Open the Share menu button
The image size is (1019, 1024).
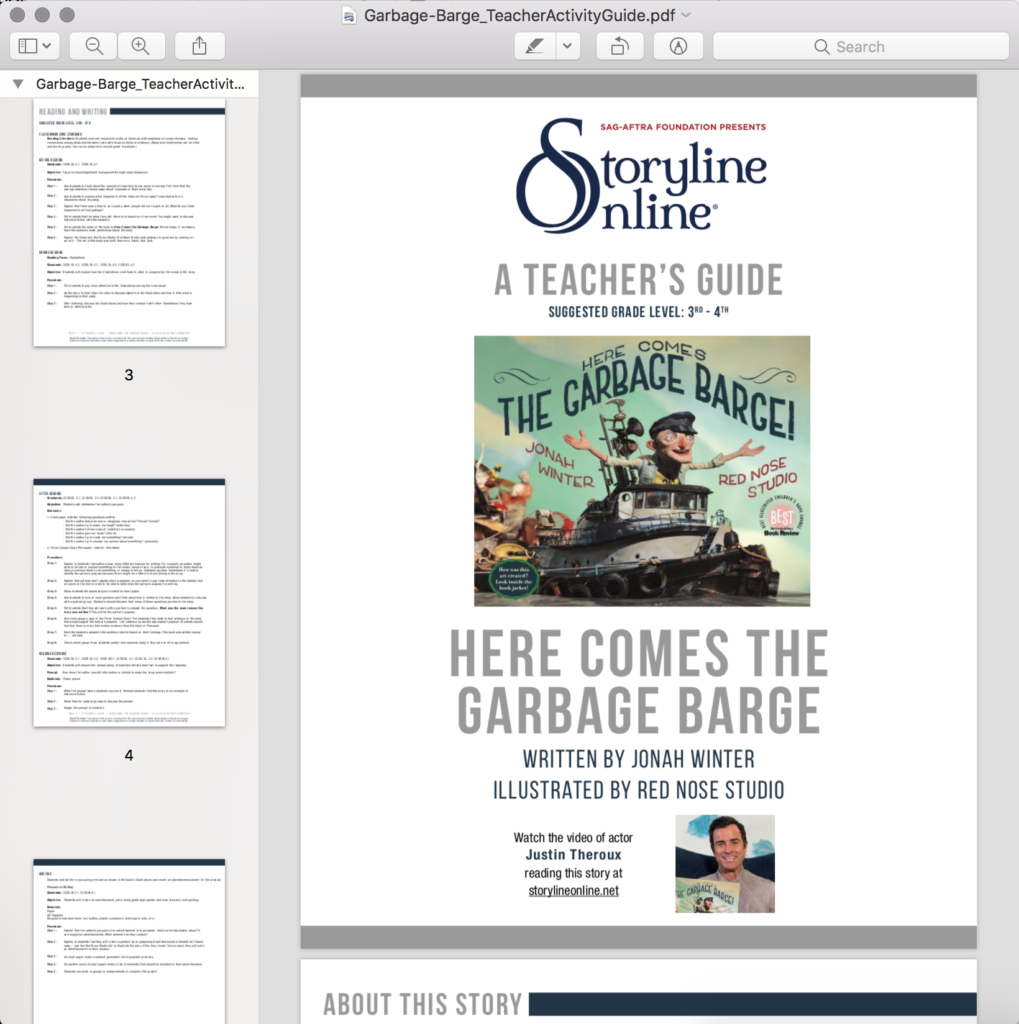pyautogui.click(x=199, y=46)
